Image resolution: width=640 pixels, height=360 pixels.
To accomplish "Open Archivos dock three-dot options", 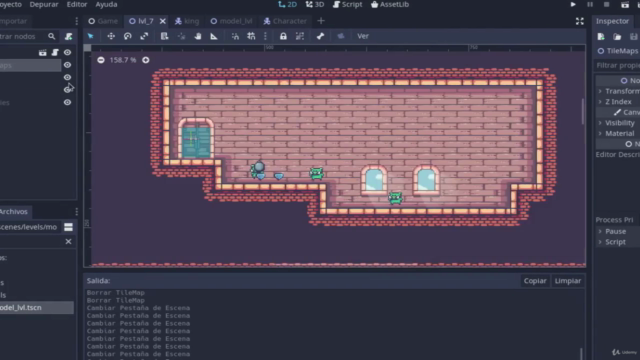I will click(76, 211).
